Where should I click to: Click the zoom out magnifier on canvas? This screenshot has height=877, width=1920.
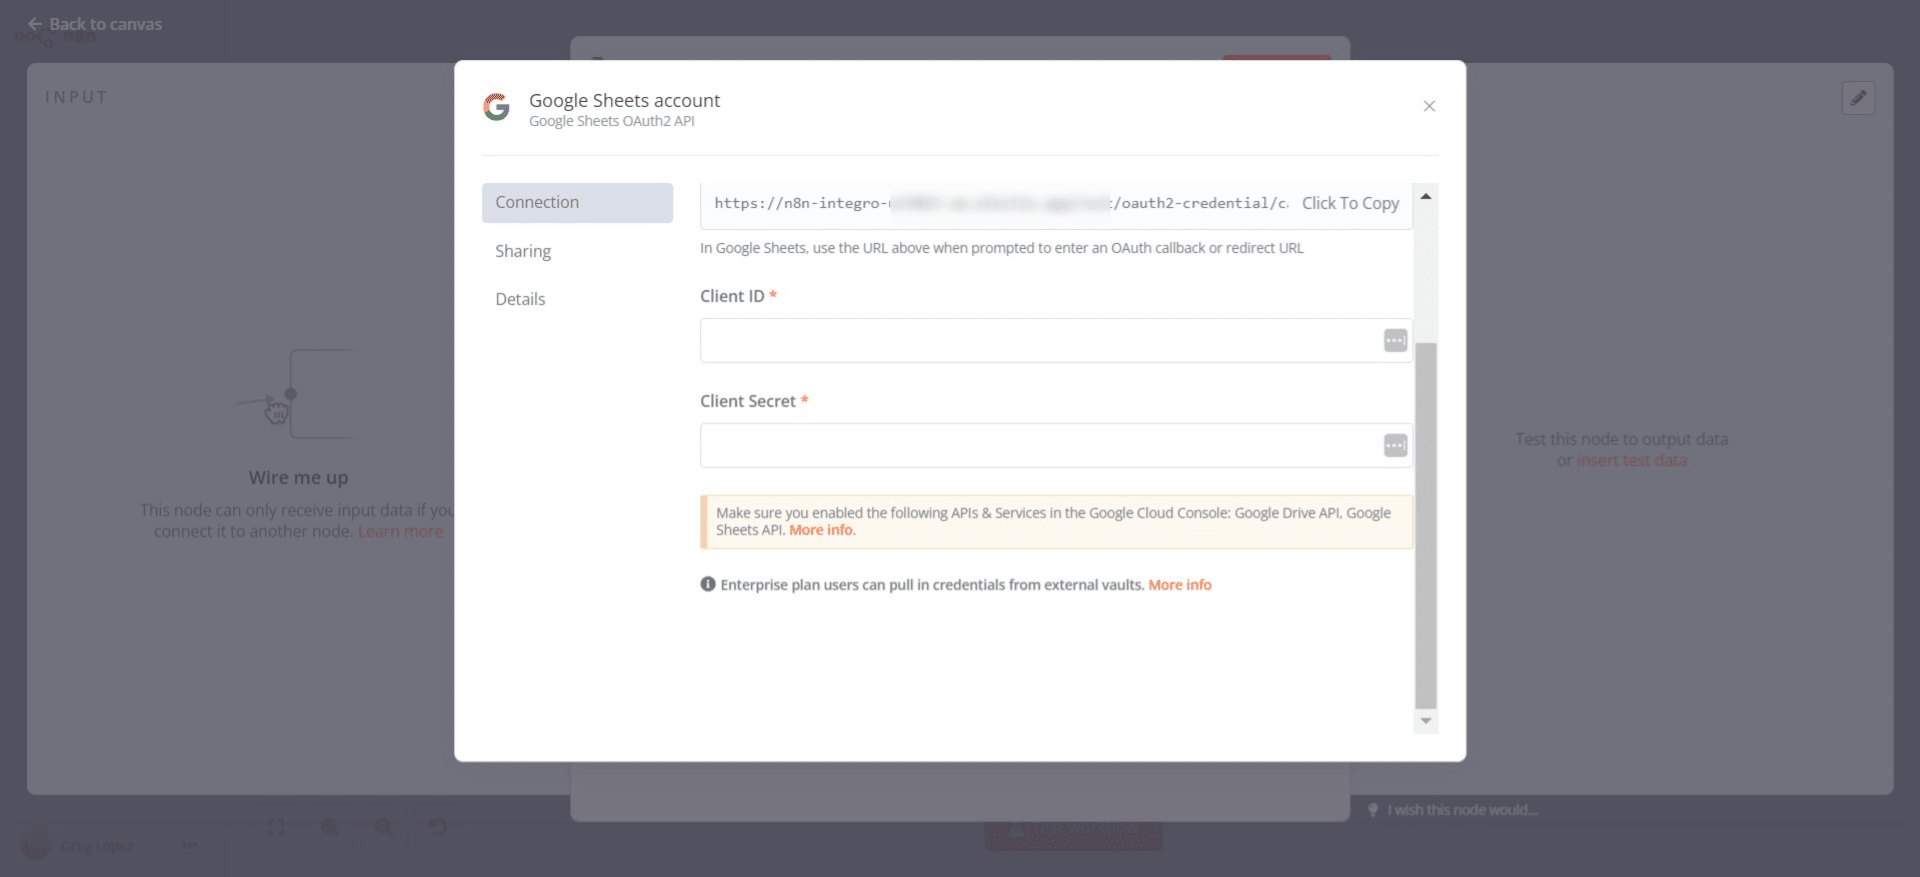(x=384, y=827)
